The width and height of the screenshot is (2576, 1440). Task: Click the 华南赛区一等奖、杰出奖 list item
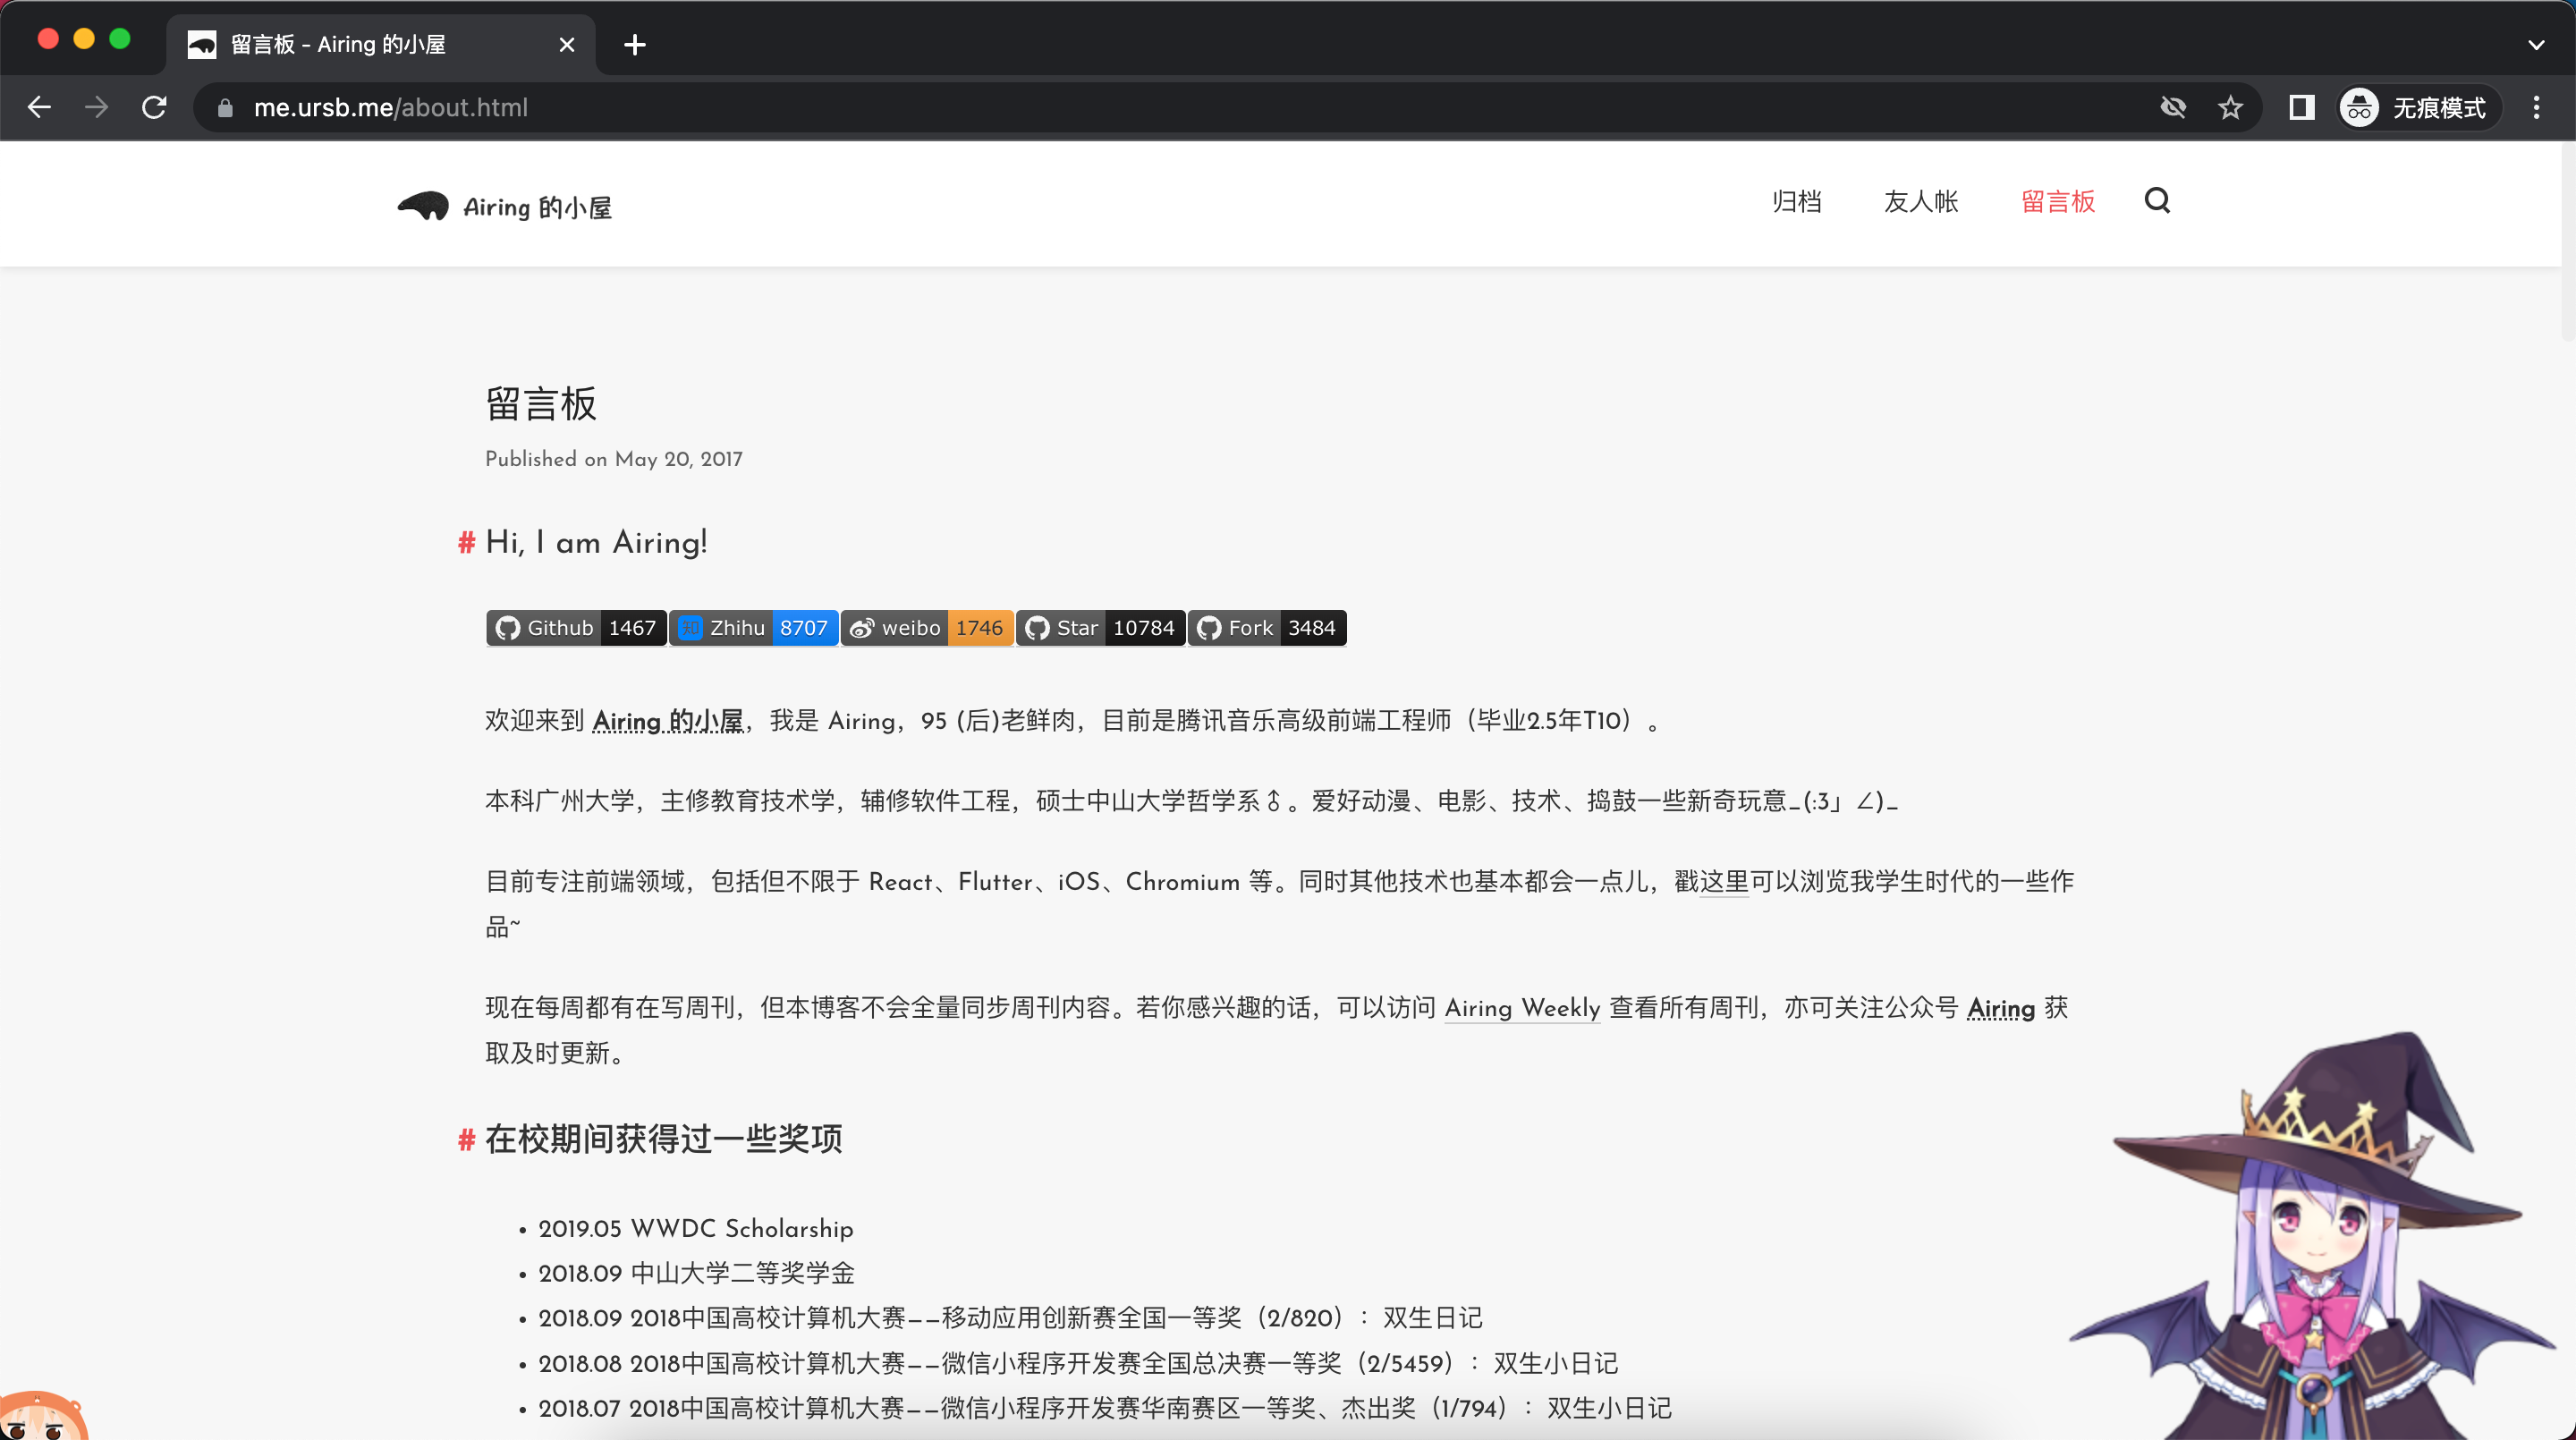(x=1105, y=1408)
